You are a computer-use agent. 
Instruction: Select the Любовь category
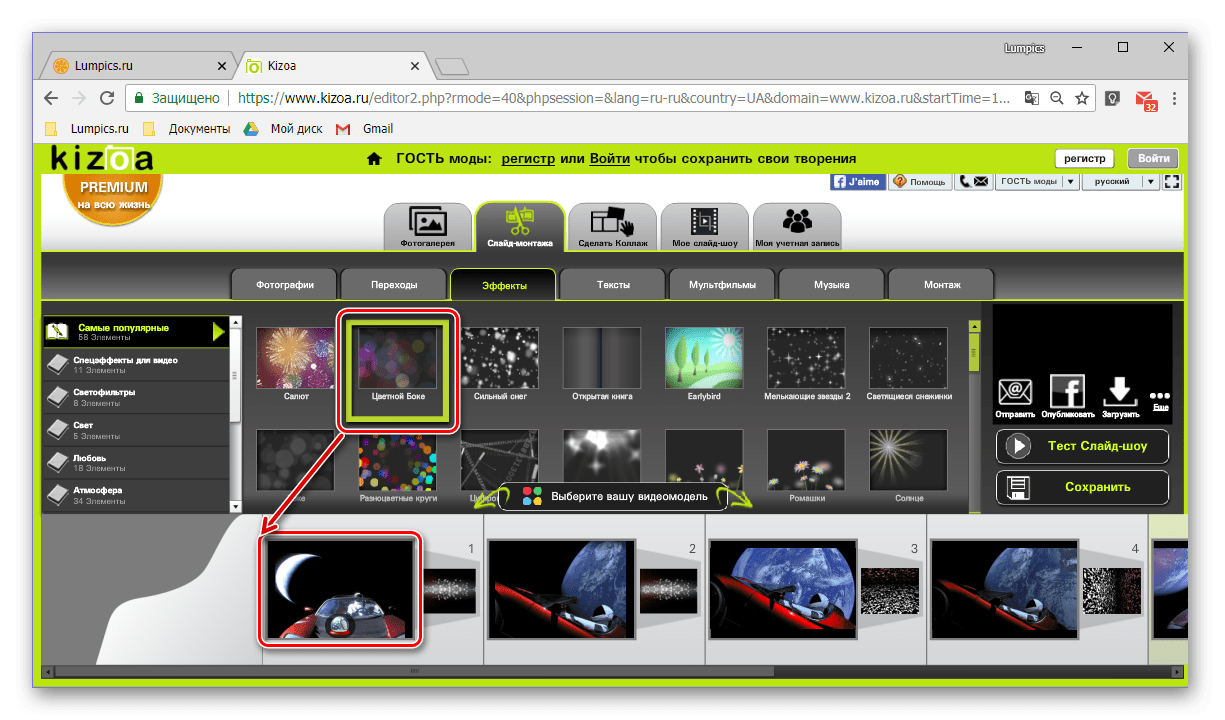click(x=136, y=463)
